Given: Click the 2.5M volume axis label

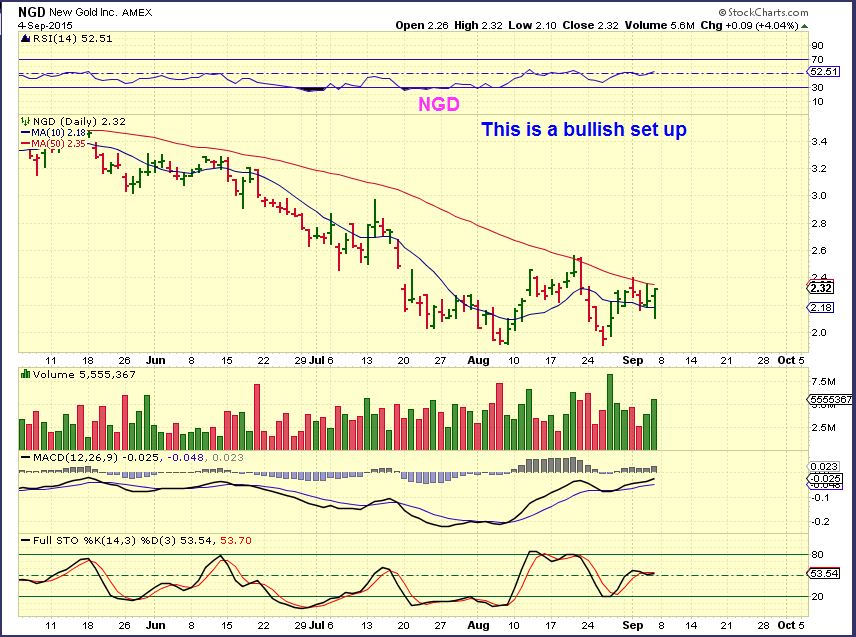Looking at the screenshot, I should (x=823, y=427).
